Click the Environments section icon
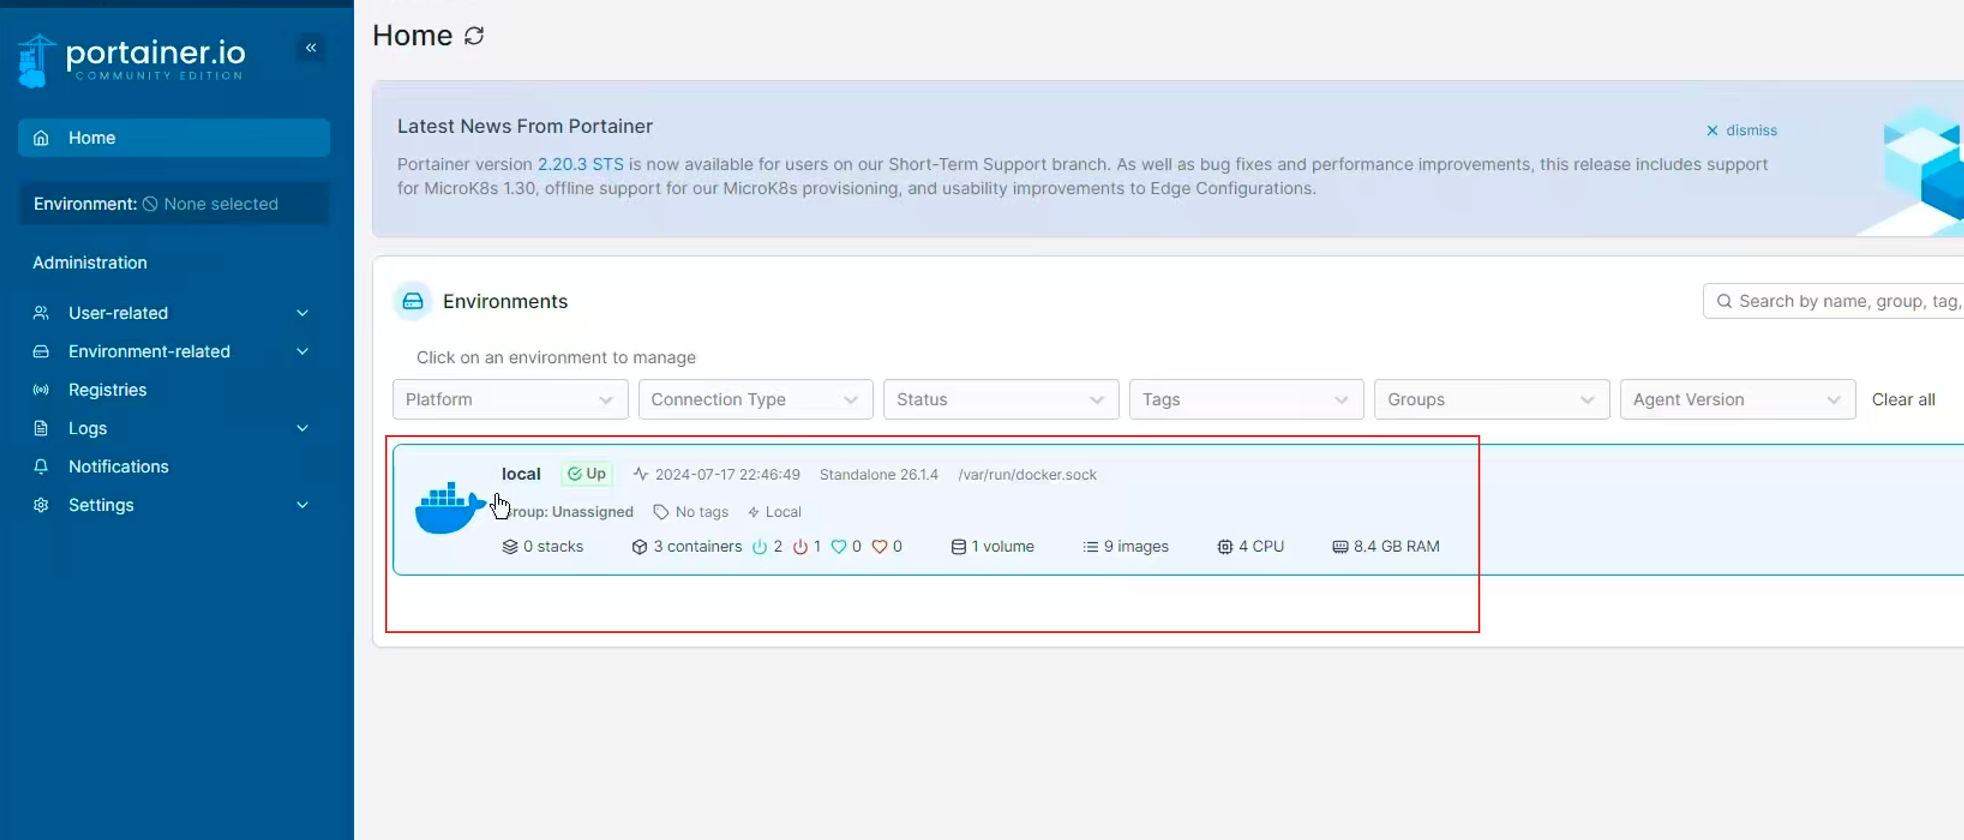 (413, 301)
